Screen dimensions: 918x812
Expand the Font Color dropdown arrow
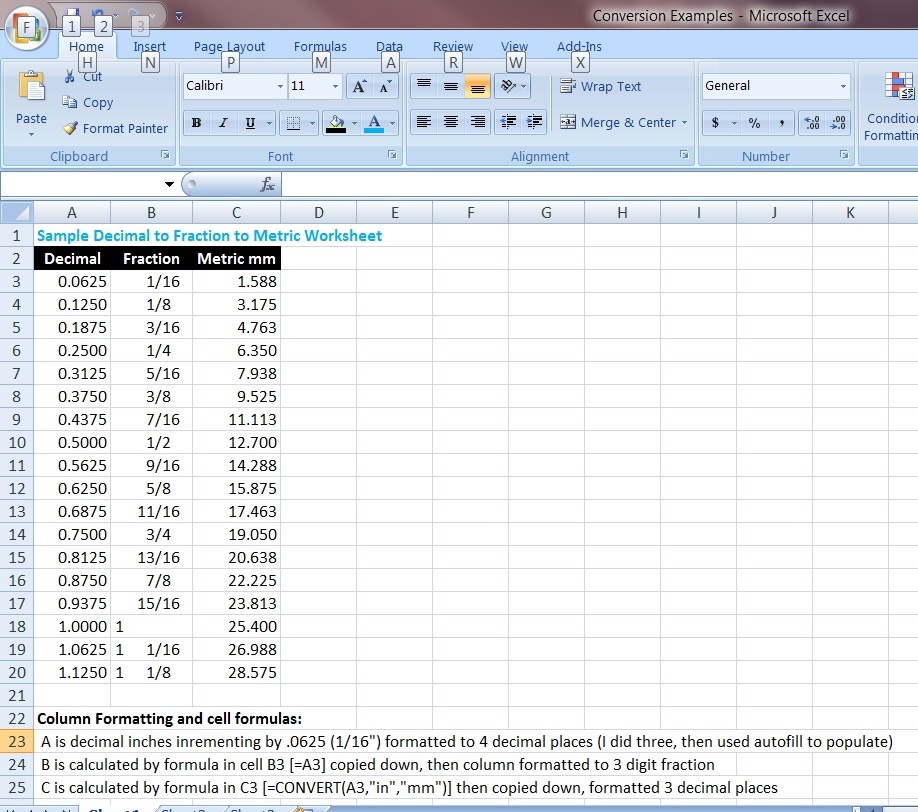point(392,123)
